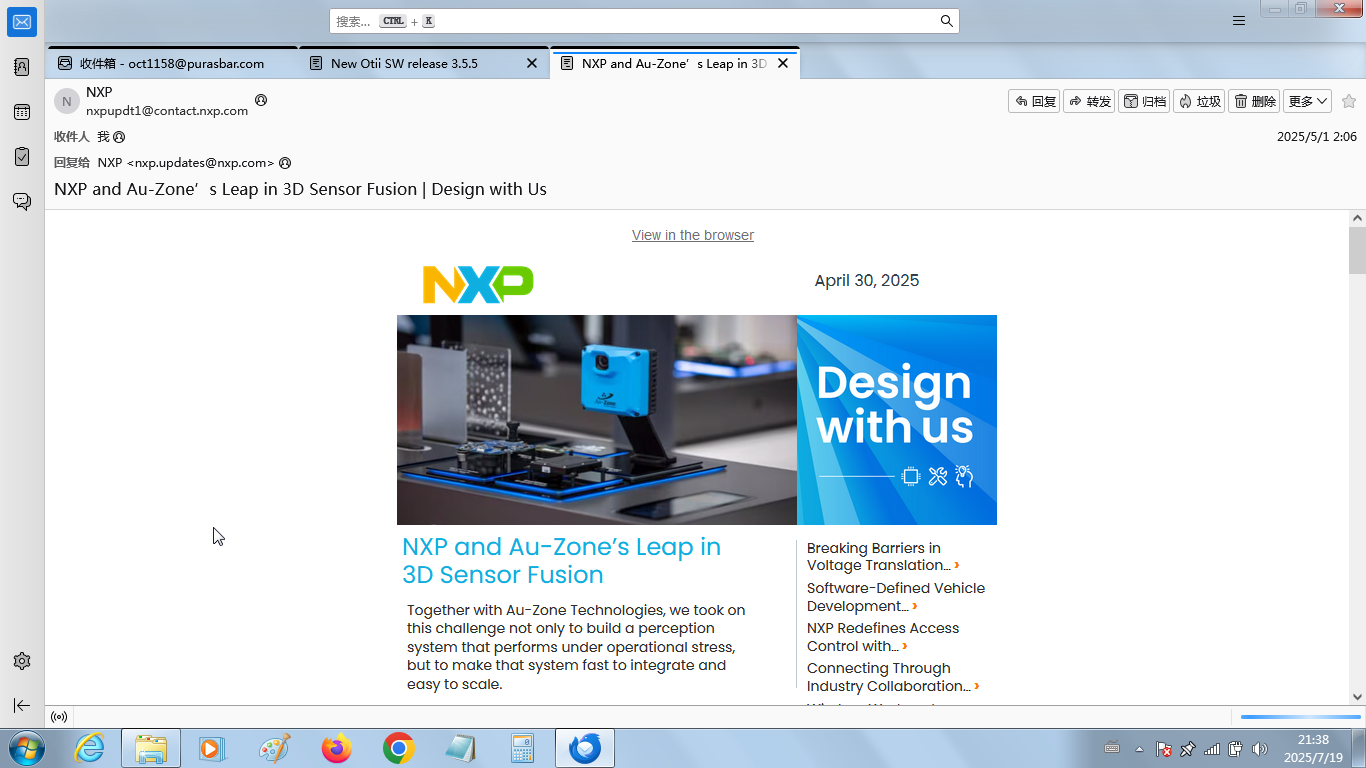Delete the message with 删除
The width and height of the screenshot is (1366, 768).
[x=1254, y=101]
